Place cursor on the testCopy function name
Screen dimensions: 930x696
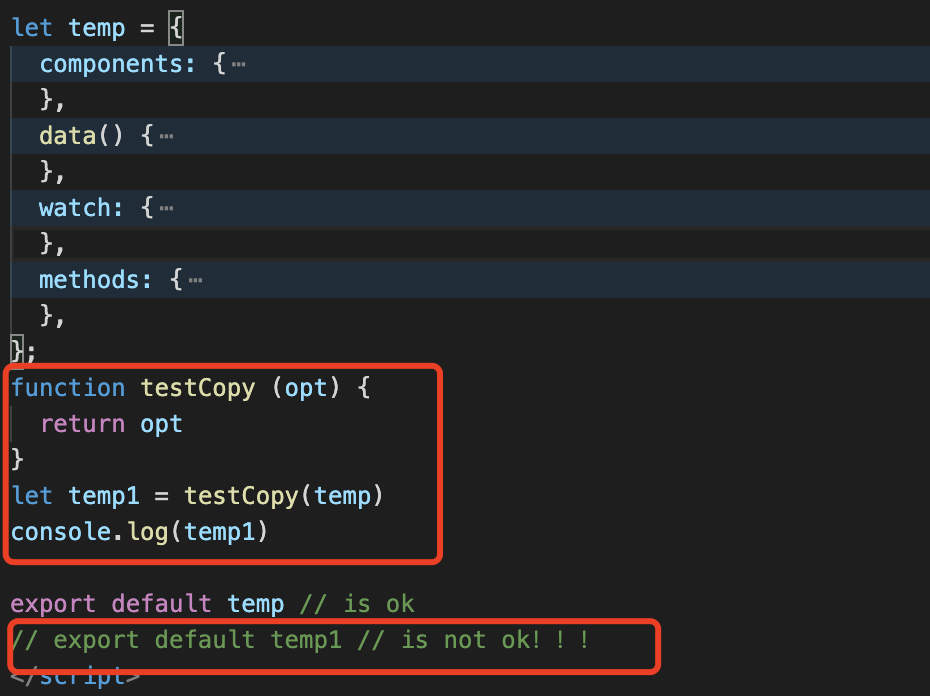[x=198, y=388]
